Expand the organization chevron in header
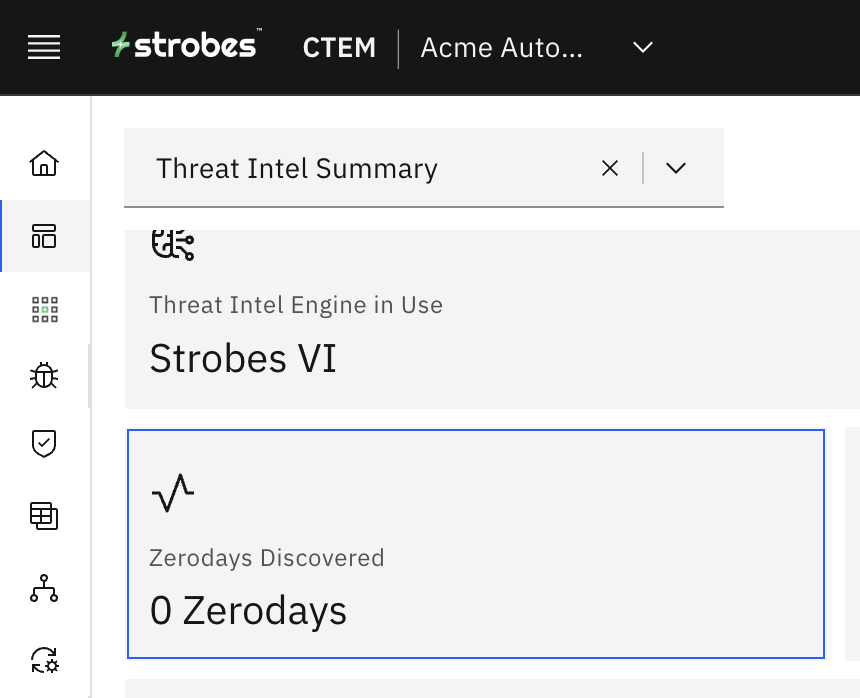 [x=643, y=47]
